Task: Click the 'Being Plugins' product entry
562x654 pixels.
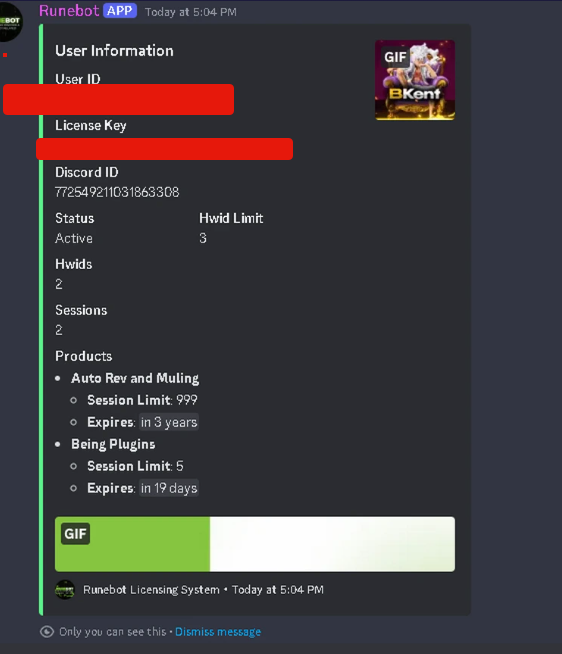Action: point(113,444)
